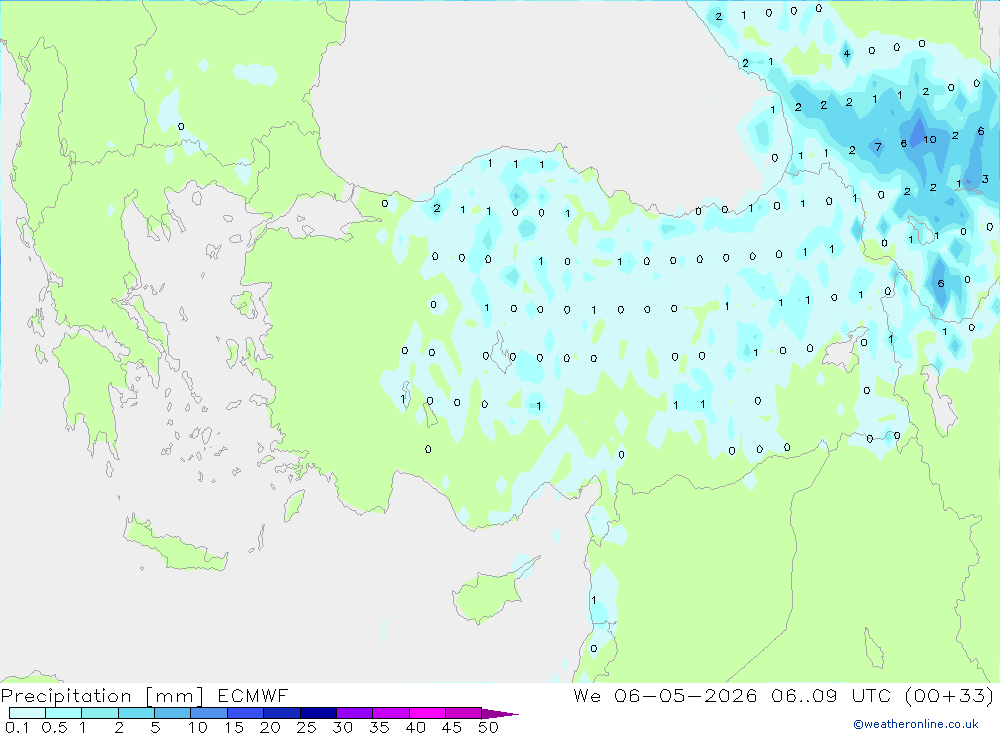This screenshot has height=733, width=1000.
Task: Click the 30–35 mm purple legend swatch
Action: click(x=354, y=713)
